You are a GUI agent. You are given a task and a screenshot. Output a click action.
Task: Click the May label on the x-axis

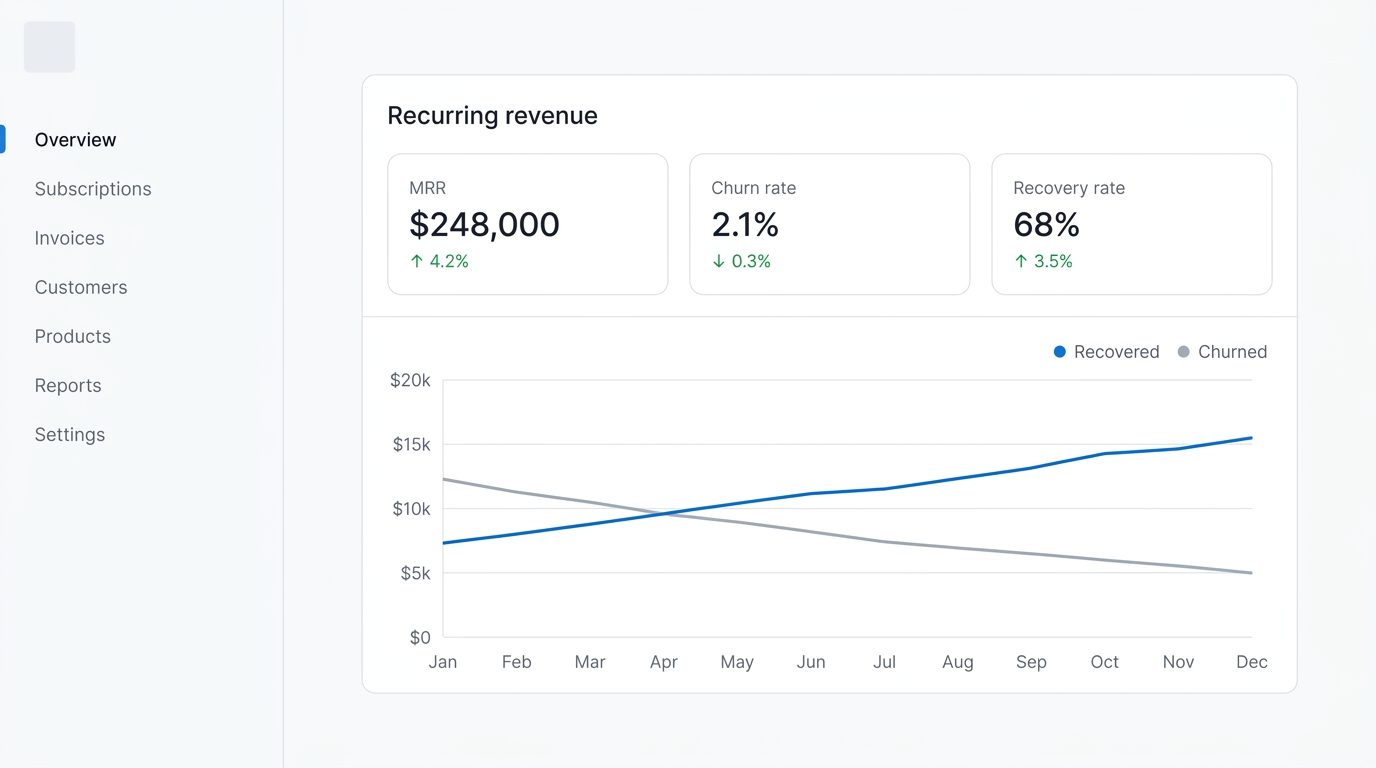[737, 662]
